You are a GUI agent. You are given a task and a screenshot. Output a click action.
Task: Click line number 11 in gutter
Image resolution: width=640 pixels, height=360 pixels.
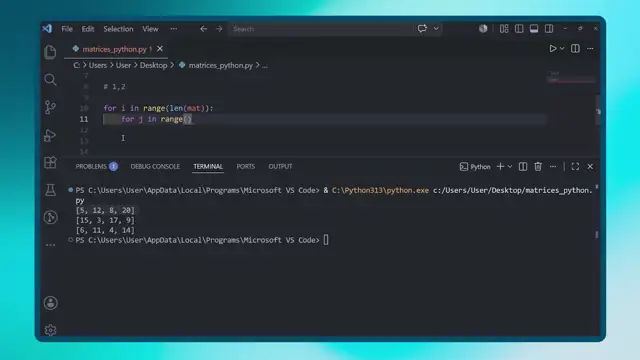pyautogui.click(x=84, y=119)
